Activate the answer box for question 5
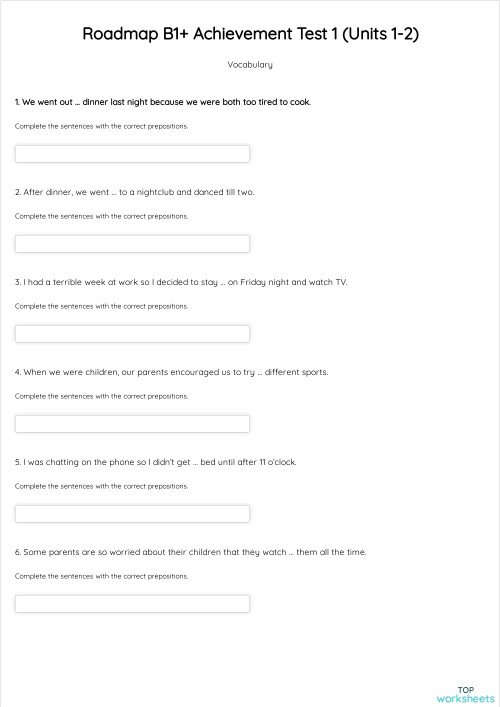 [132, 514]
